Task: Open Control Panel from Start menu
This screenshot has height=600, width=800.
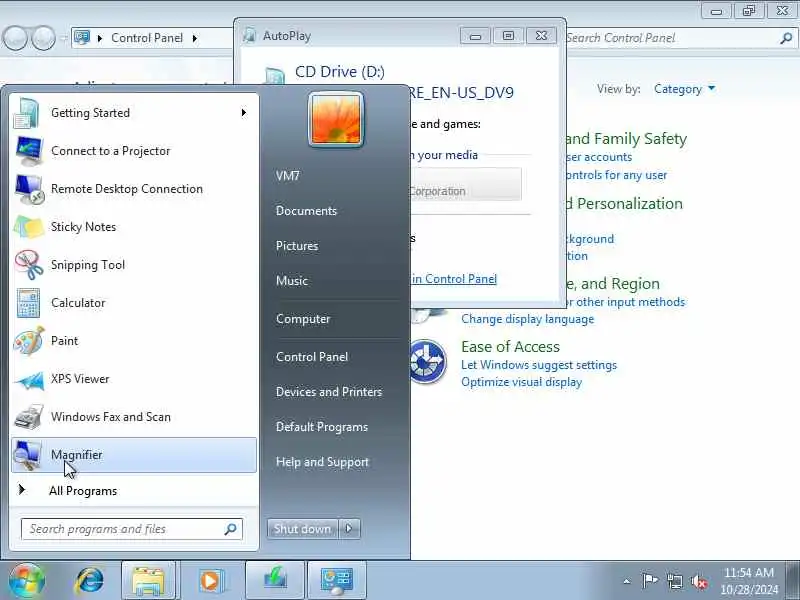Action: (x=312, y=357)
